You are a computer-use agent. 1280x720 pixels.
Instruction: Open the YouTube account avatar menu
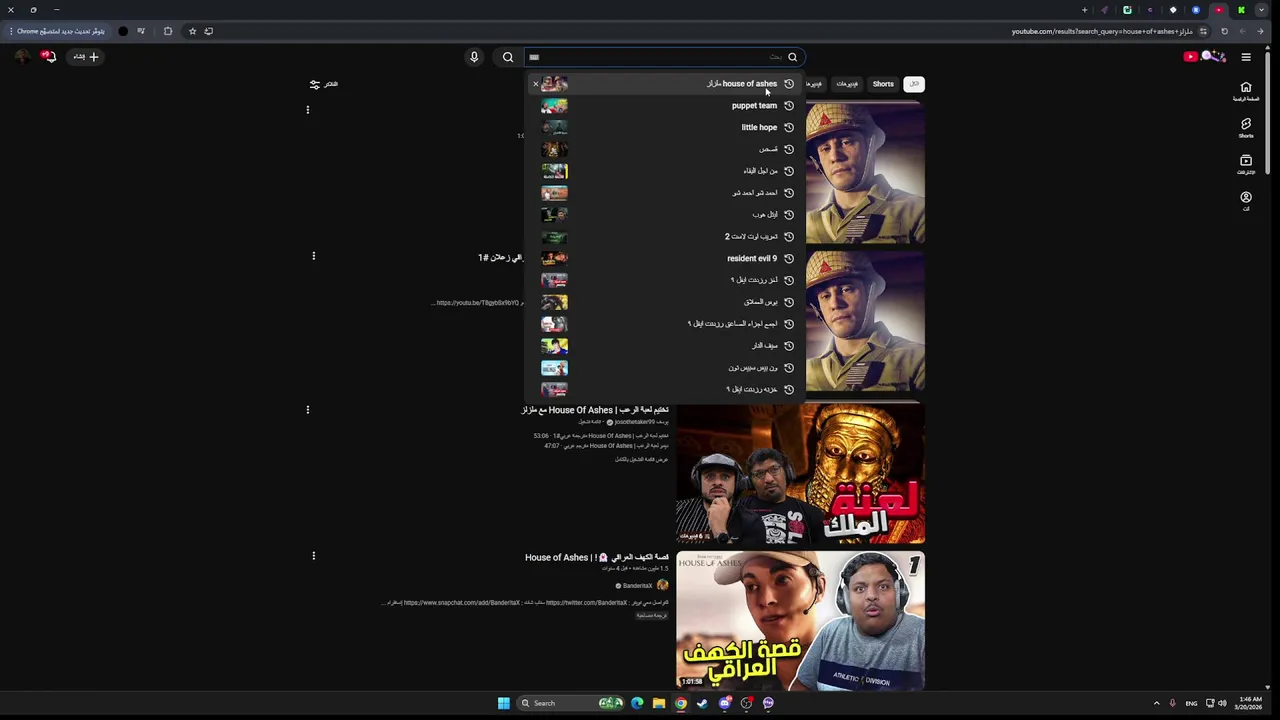click(x=22, y=57)
